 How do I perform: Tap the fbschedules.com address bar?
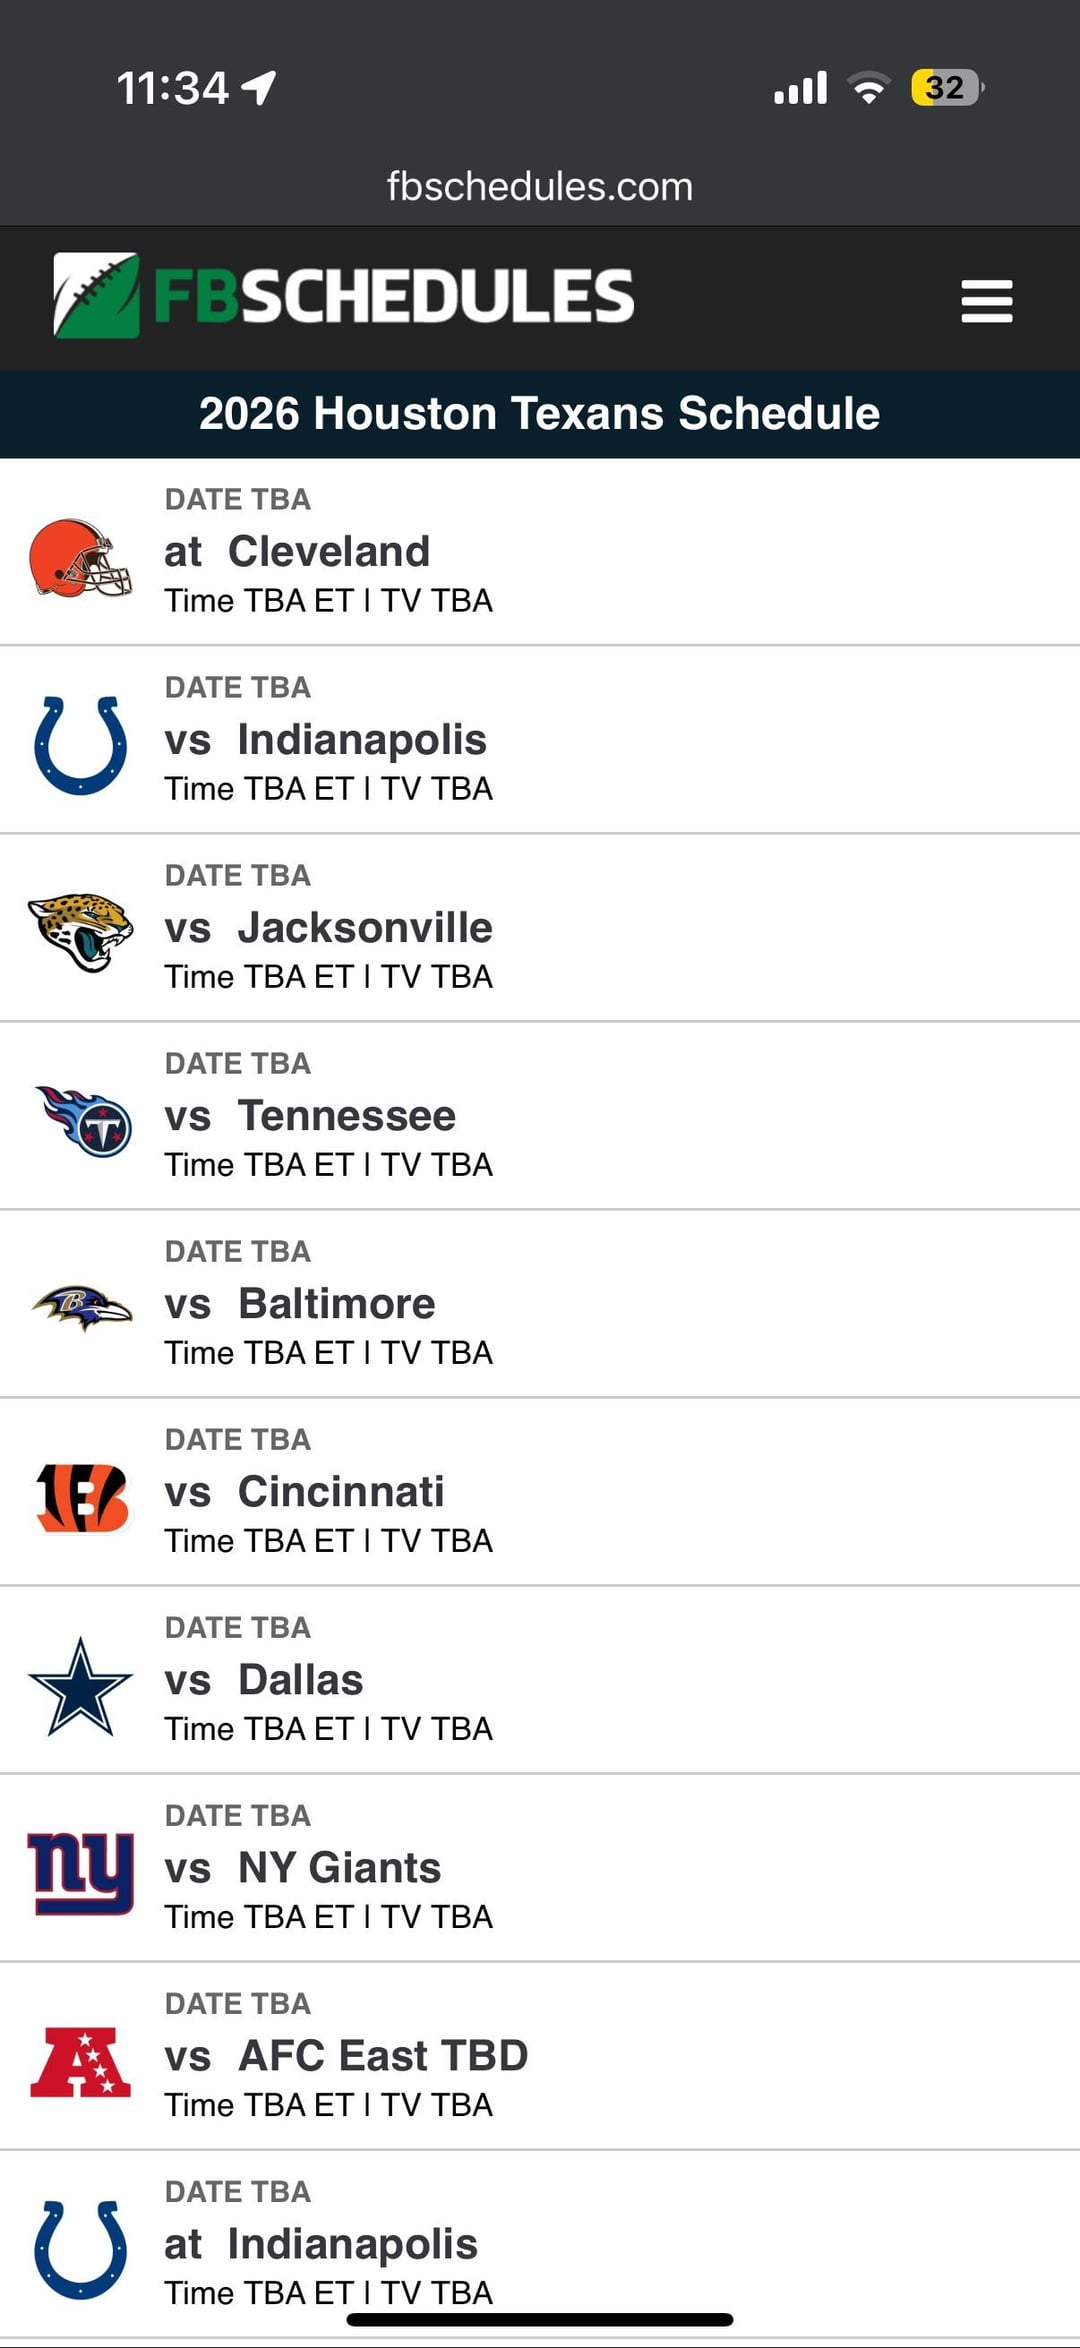tap(540, 187)
